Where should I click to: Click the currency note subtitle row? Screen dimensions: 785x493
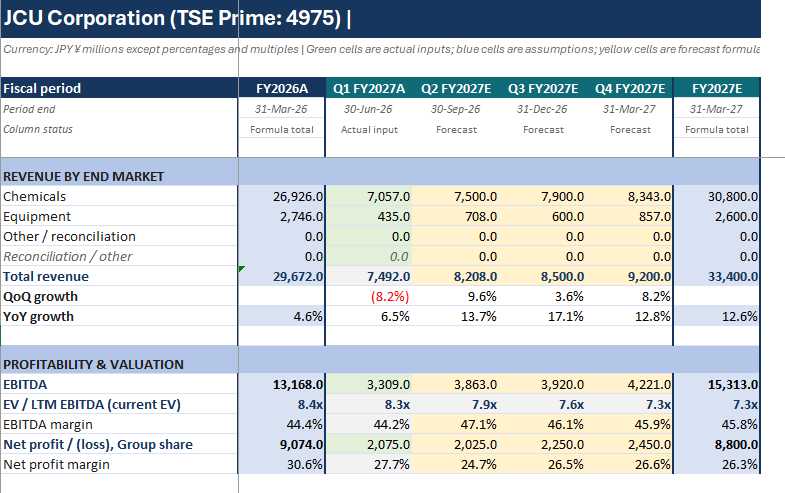[x=380, y=49]
